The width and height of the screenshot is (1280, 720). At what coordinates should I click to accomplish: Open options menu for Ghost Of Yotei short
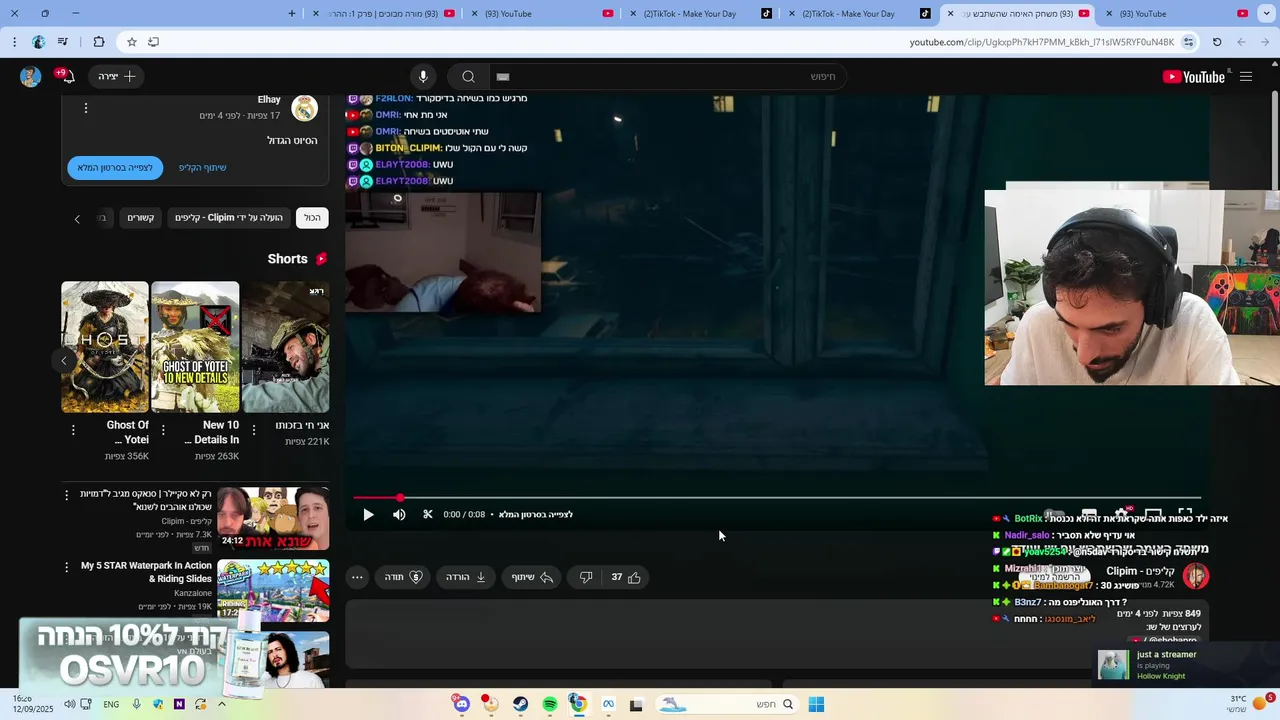point(73,430)
